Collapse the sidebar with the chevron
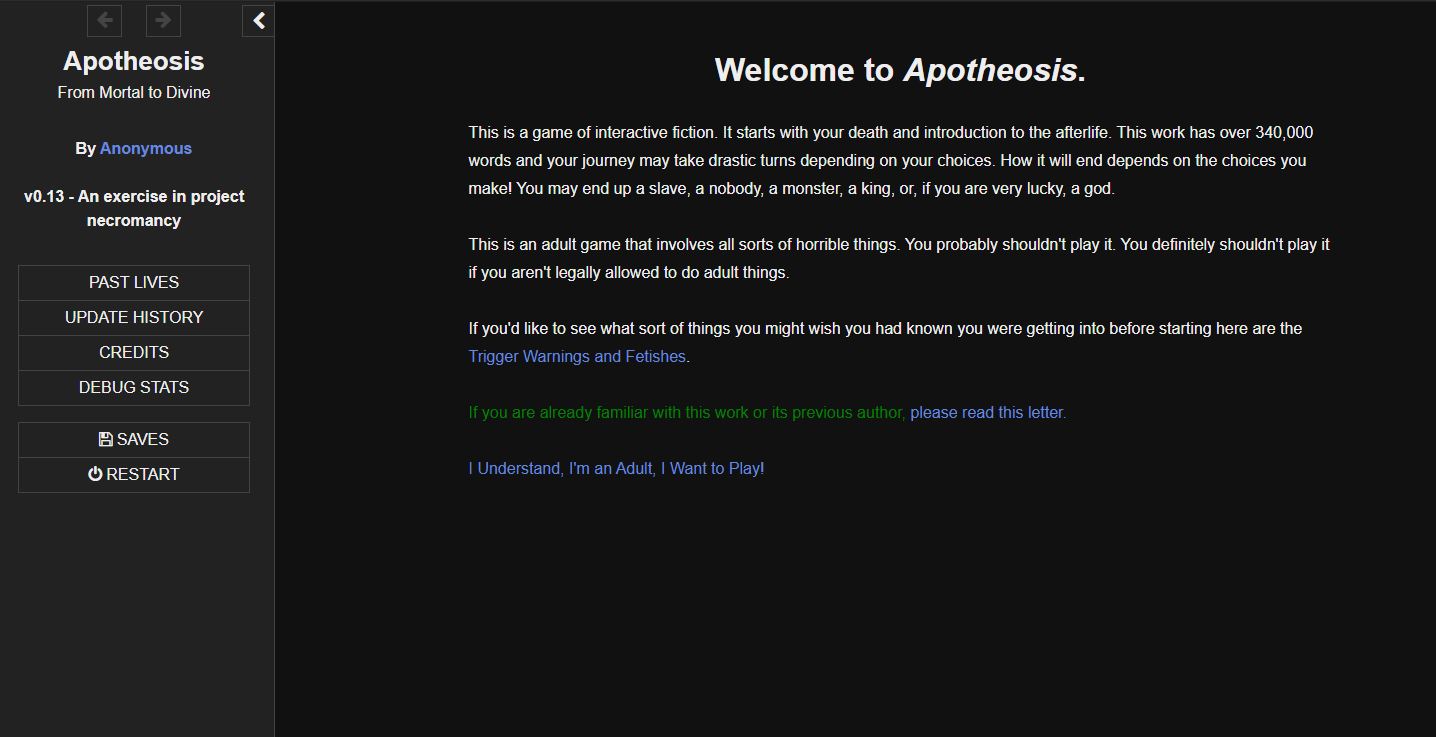 click(258, 20)
